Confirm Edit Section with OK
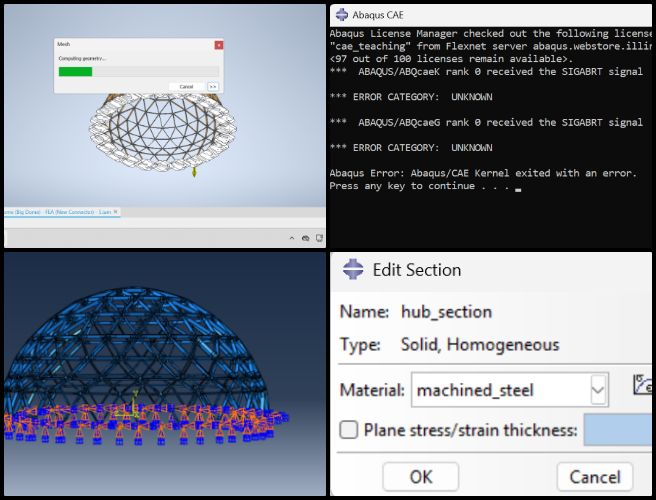The width and height of the screenshot is (656, 500). point(420,477)
